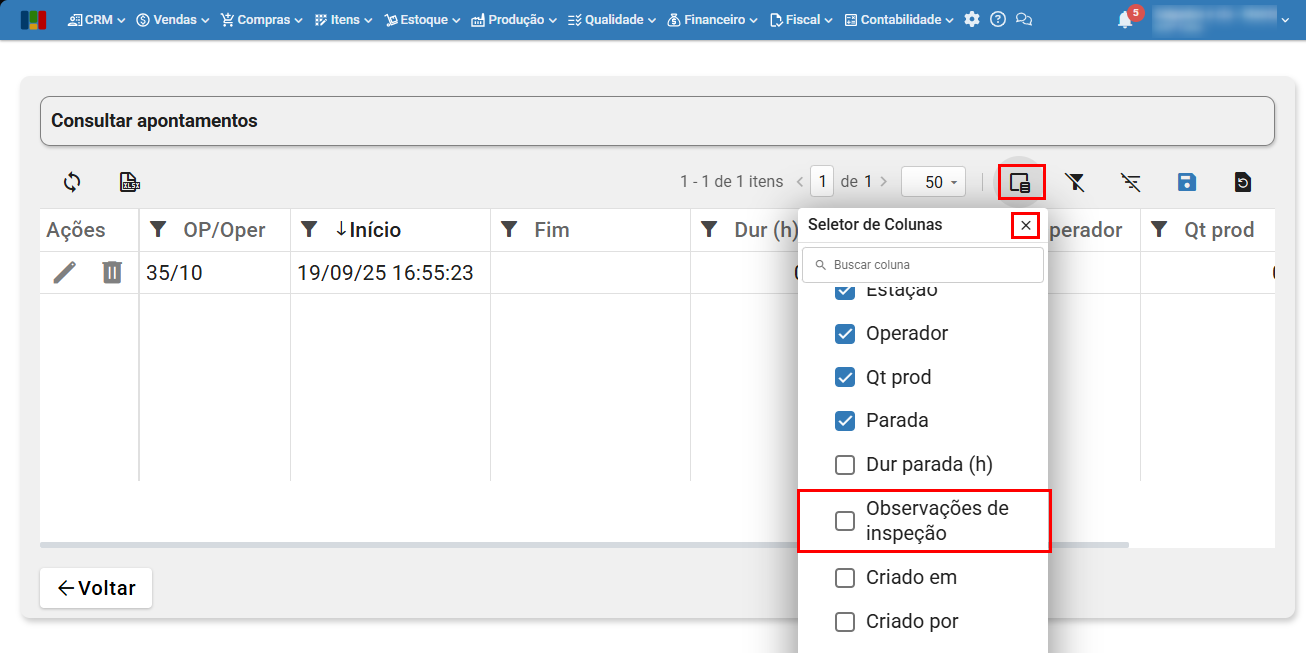1306x653 pixels.
Task: Enable the Observações de inspeção column
Action: [x=845, y=521]
